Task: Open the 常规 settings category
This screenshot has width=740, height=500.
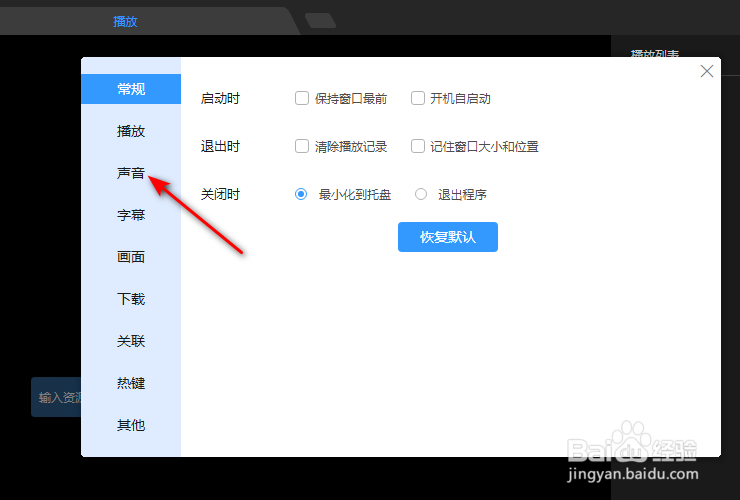Action: [131, 89]
